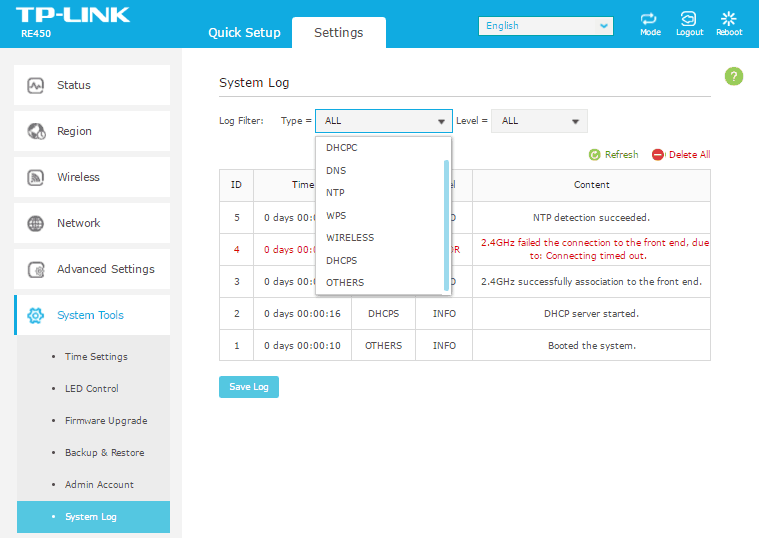This screenshot has height=538, width=759.
Task: Go to the Firmware Upgrade page
Action: (106, 421)
